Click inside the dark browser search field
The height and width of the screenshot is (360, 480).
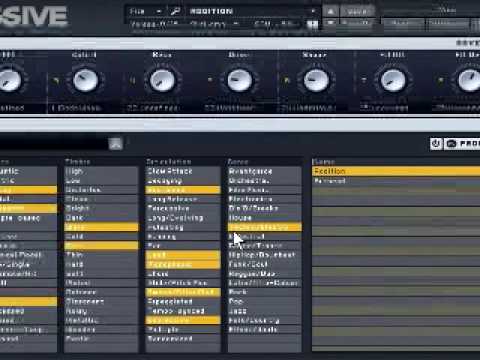[x=53, y=144]
